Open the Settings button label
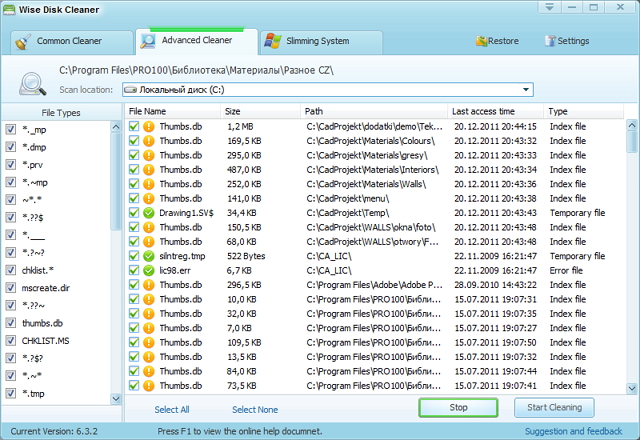Image resolution: width=640 pixels, height=440 pixels. click(573, 41)
